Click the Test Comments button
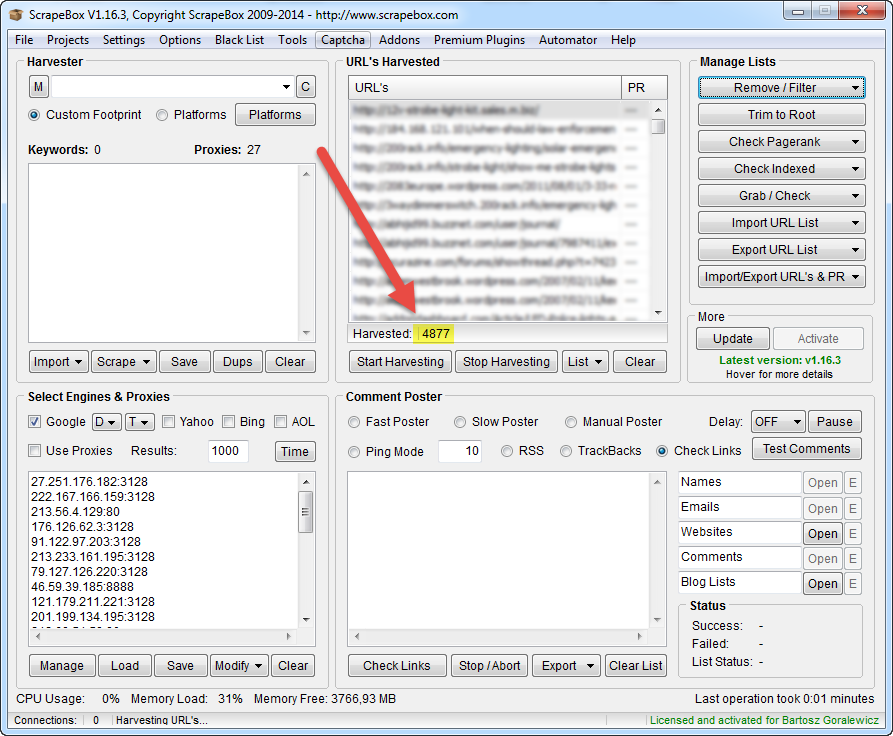Image resolution: width=893 pixels, height=736 pixels. (x=806, y=449)
